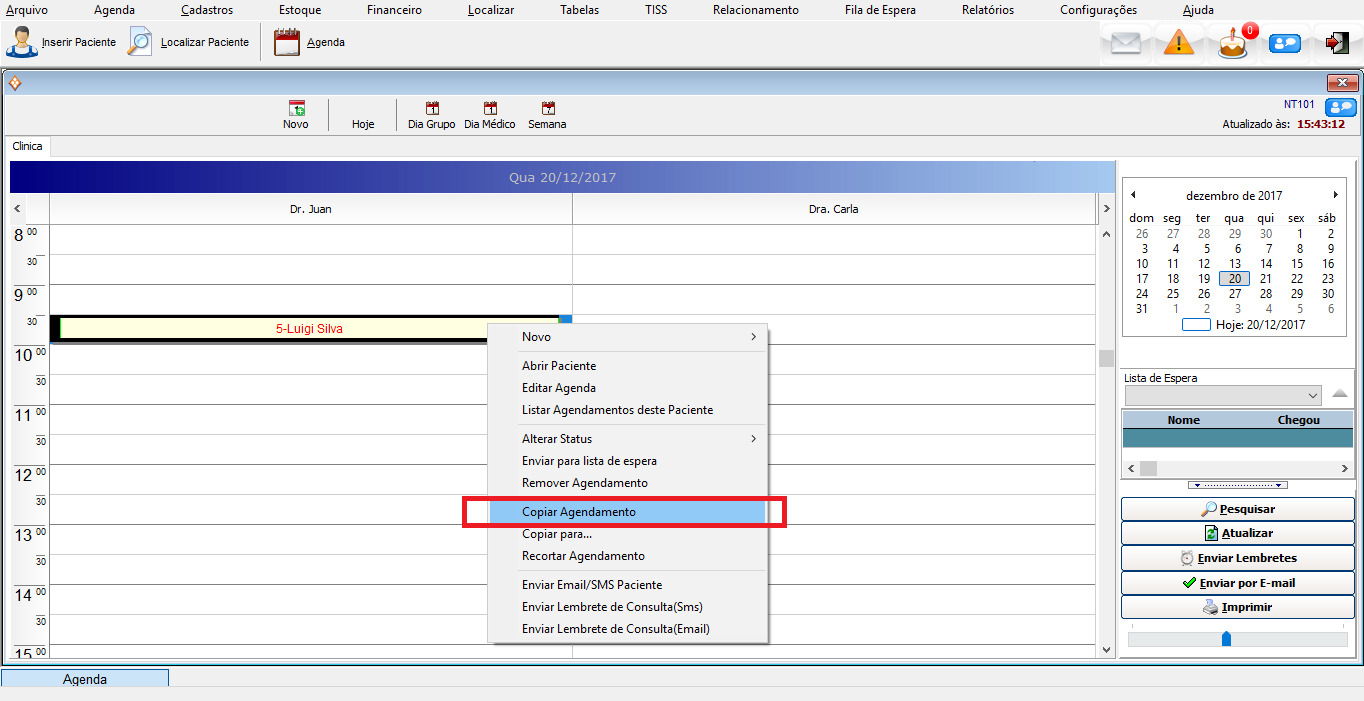Select Remover Agendamento menu entry

click(x=585, y=483)
